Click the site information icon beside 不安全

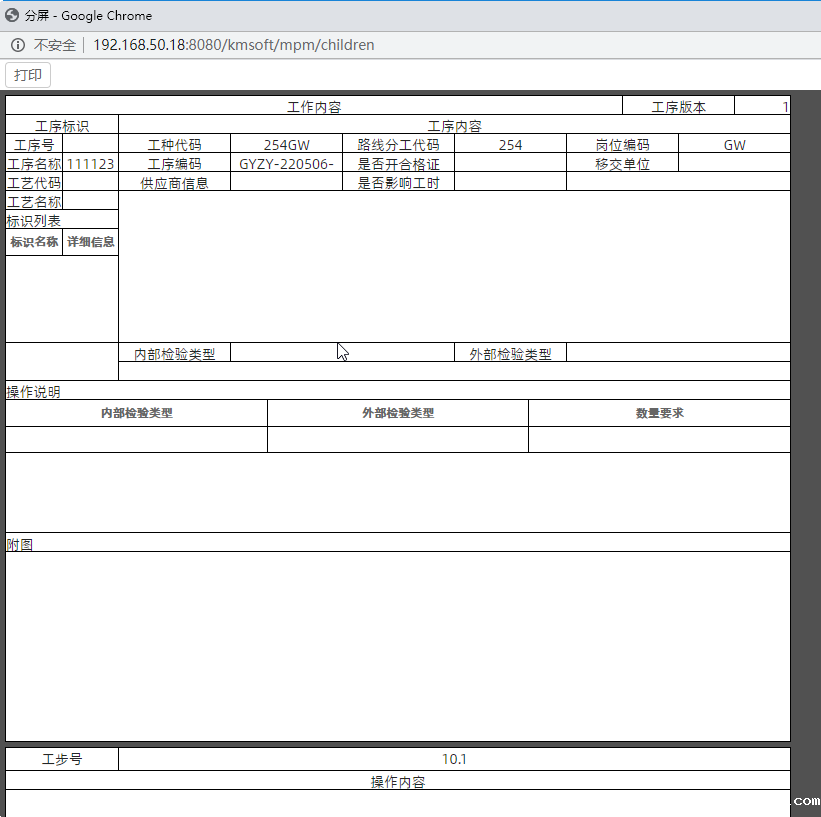pyautogui.click(x=18, y=45)
